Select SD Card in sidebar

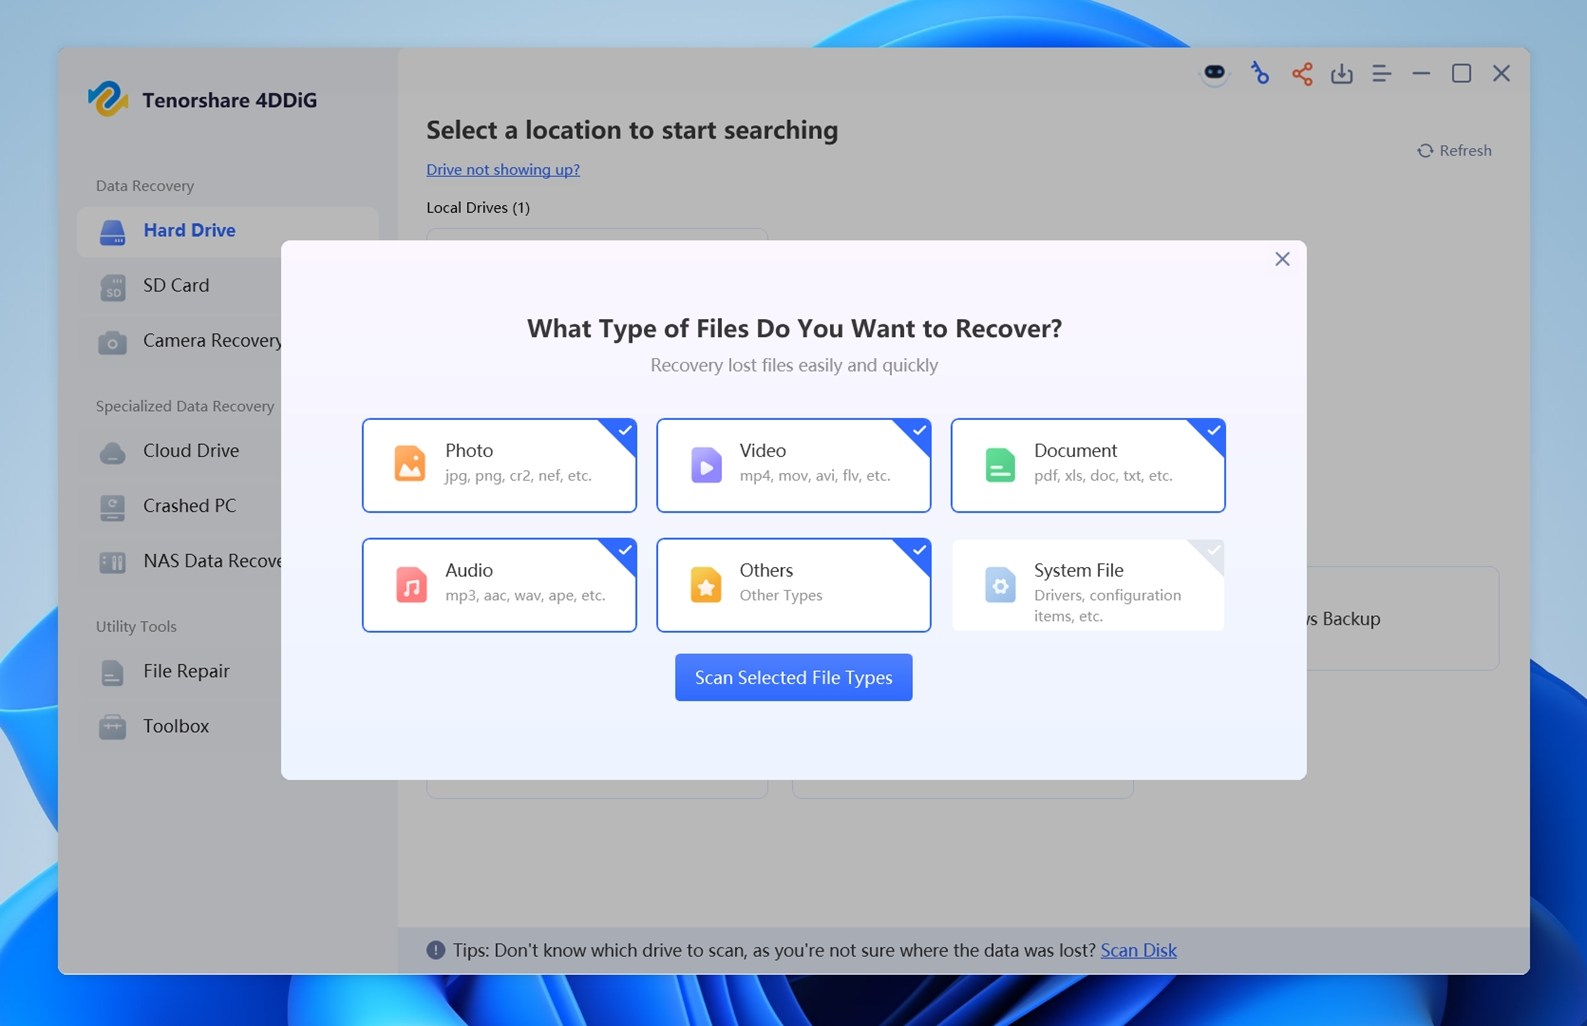coord(180,286)
